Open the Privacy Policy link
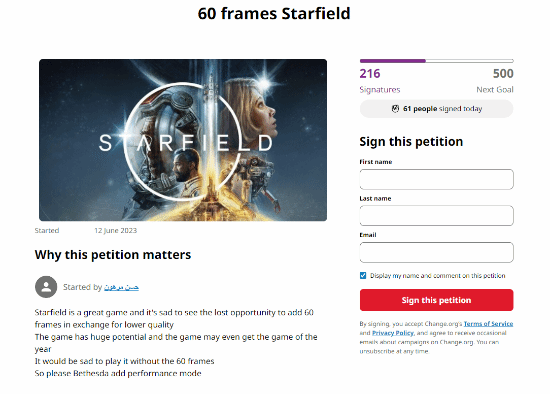 click(x=393, y=333)
